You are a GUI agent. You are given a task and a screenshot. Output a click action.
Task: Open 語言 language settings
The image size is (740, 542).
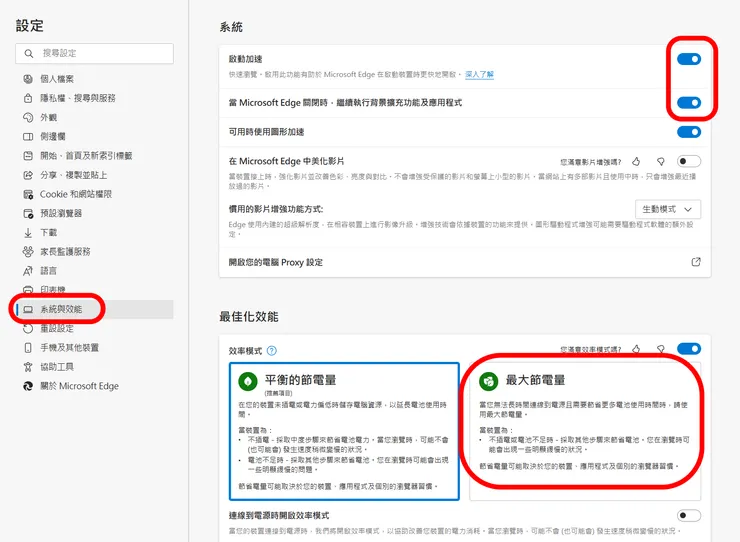pyautogui.click(x=48, y=271)
